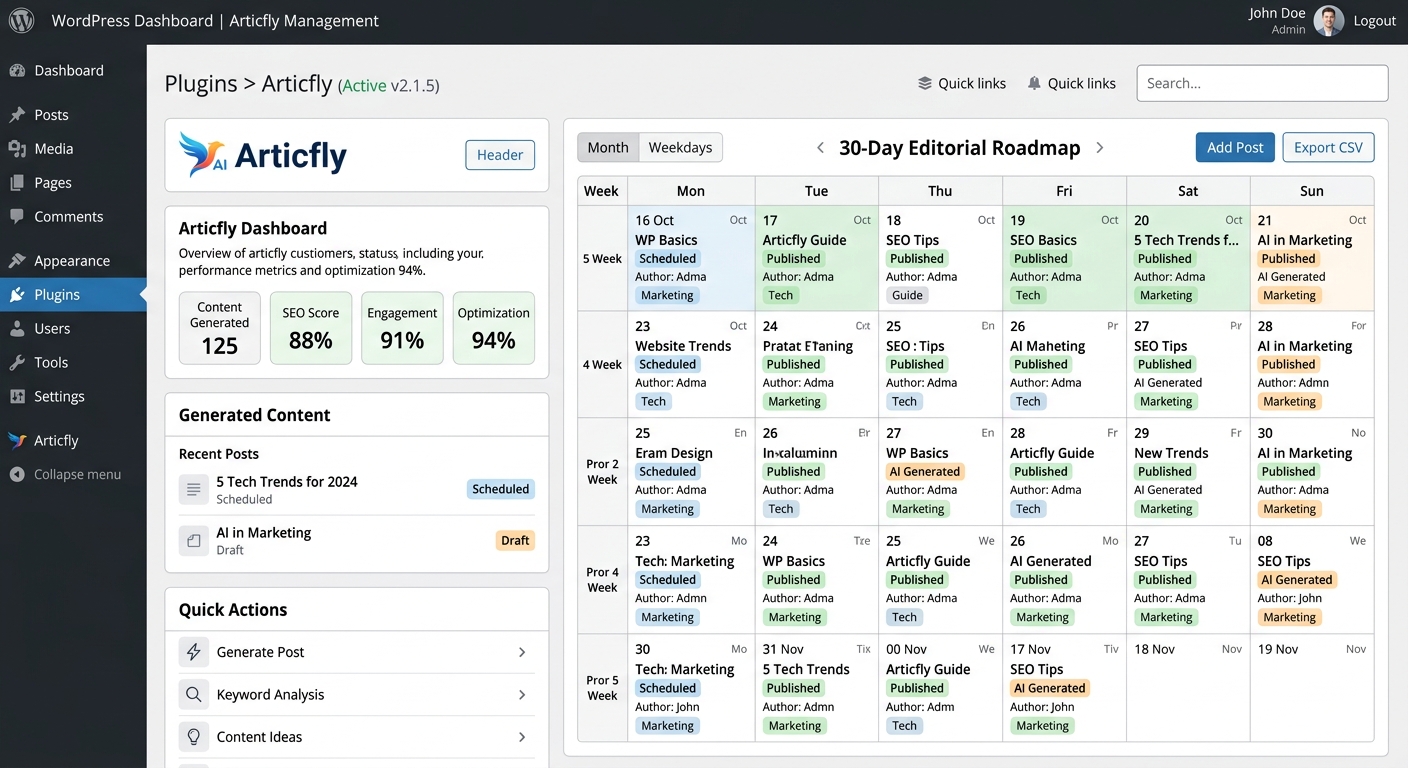The width and height of the screenshot is (1408, 768).
Task: Open the 08 SEO Tips entry by John
Action: (x=1312, y=579)
